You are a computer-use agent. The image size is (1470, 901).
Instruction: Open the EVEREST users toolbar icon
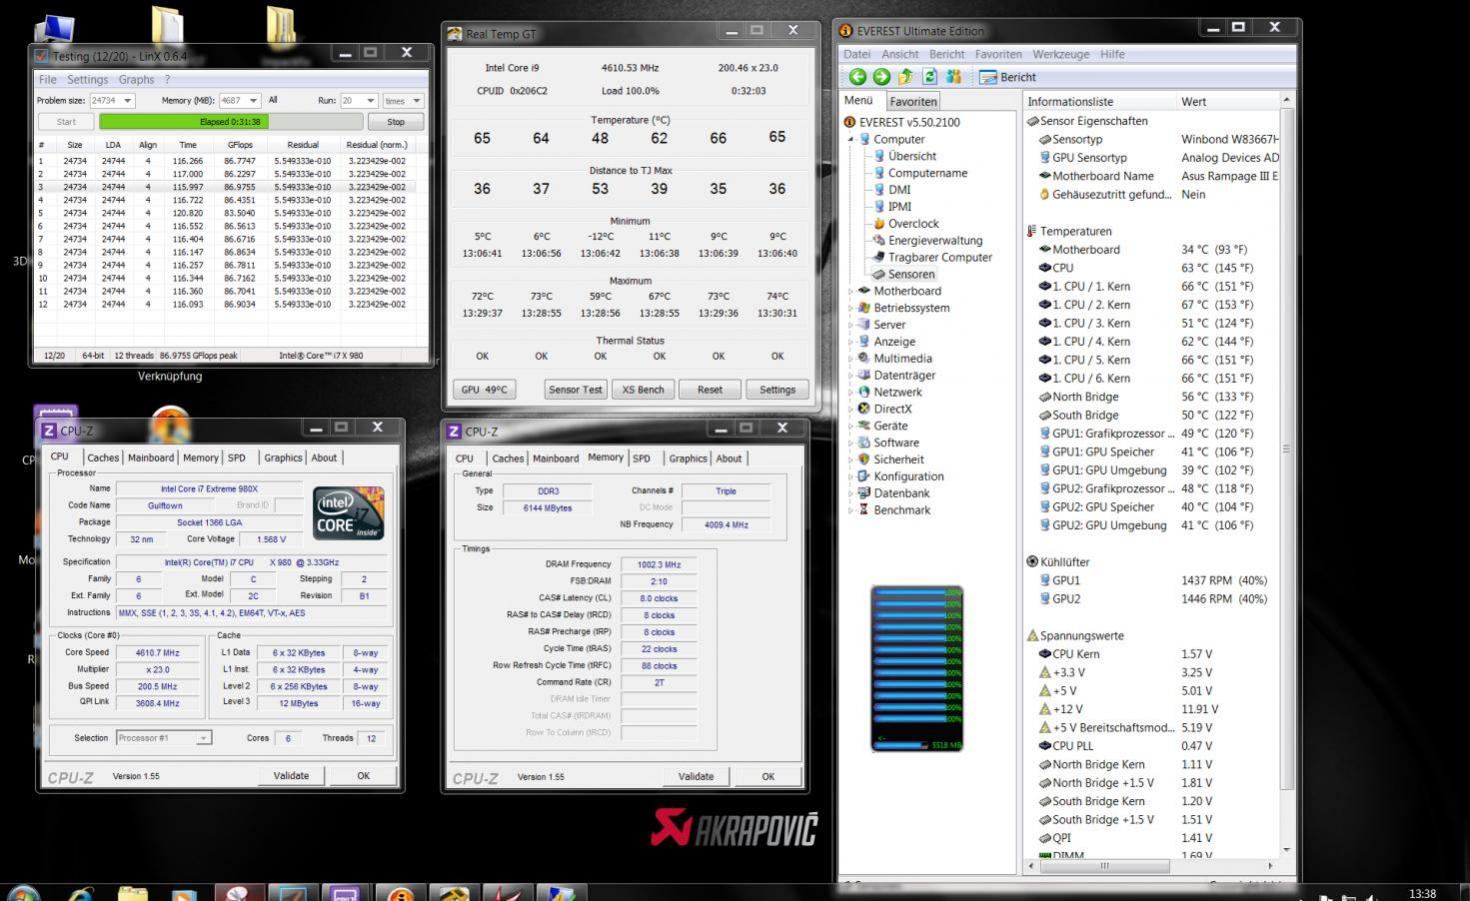(954, 77)
